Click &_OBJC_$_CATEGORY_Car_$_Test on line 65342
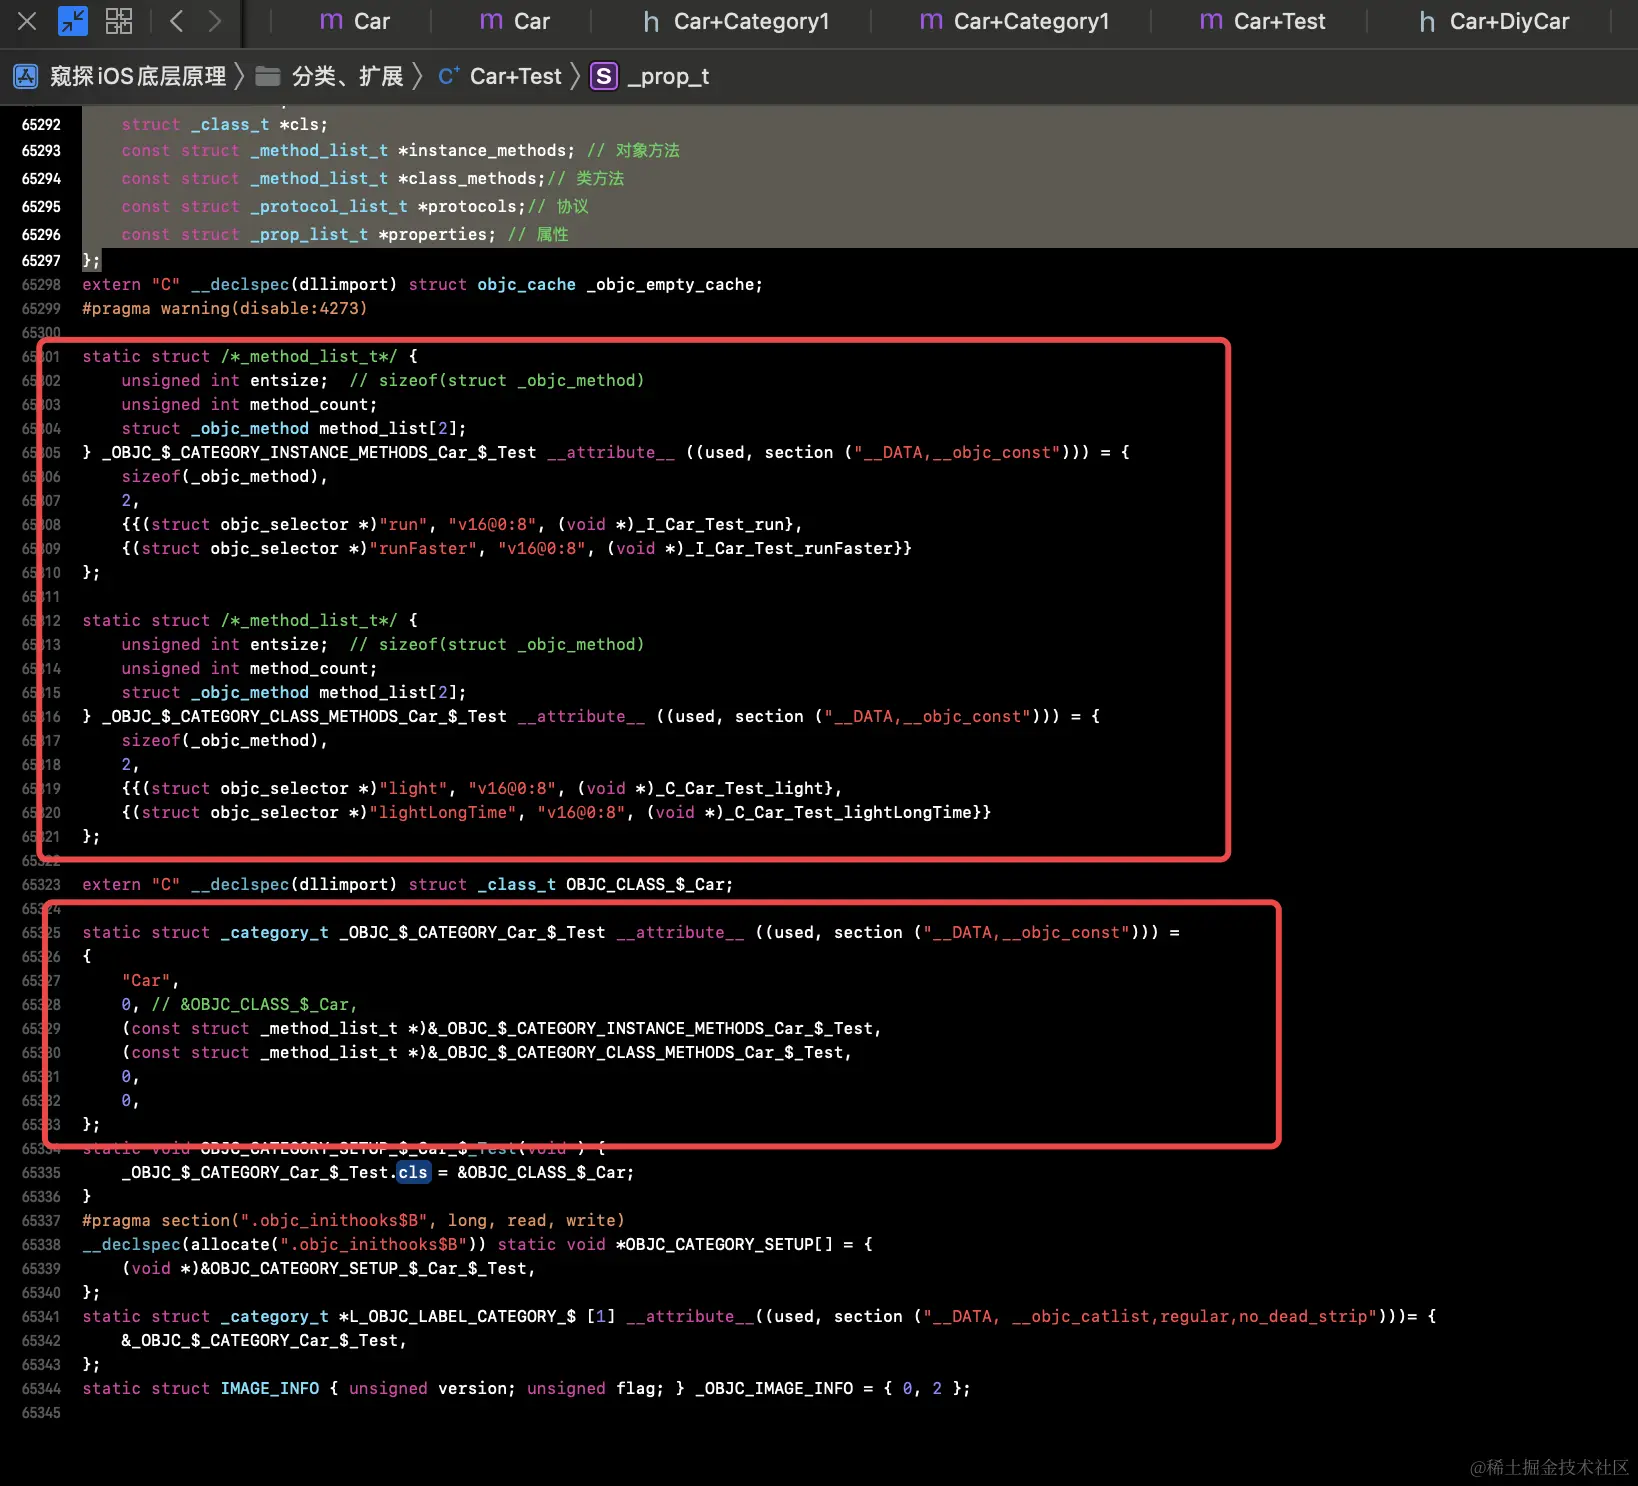The width and height of the screenshot is (1638, 1486). 260,1341
